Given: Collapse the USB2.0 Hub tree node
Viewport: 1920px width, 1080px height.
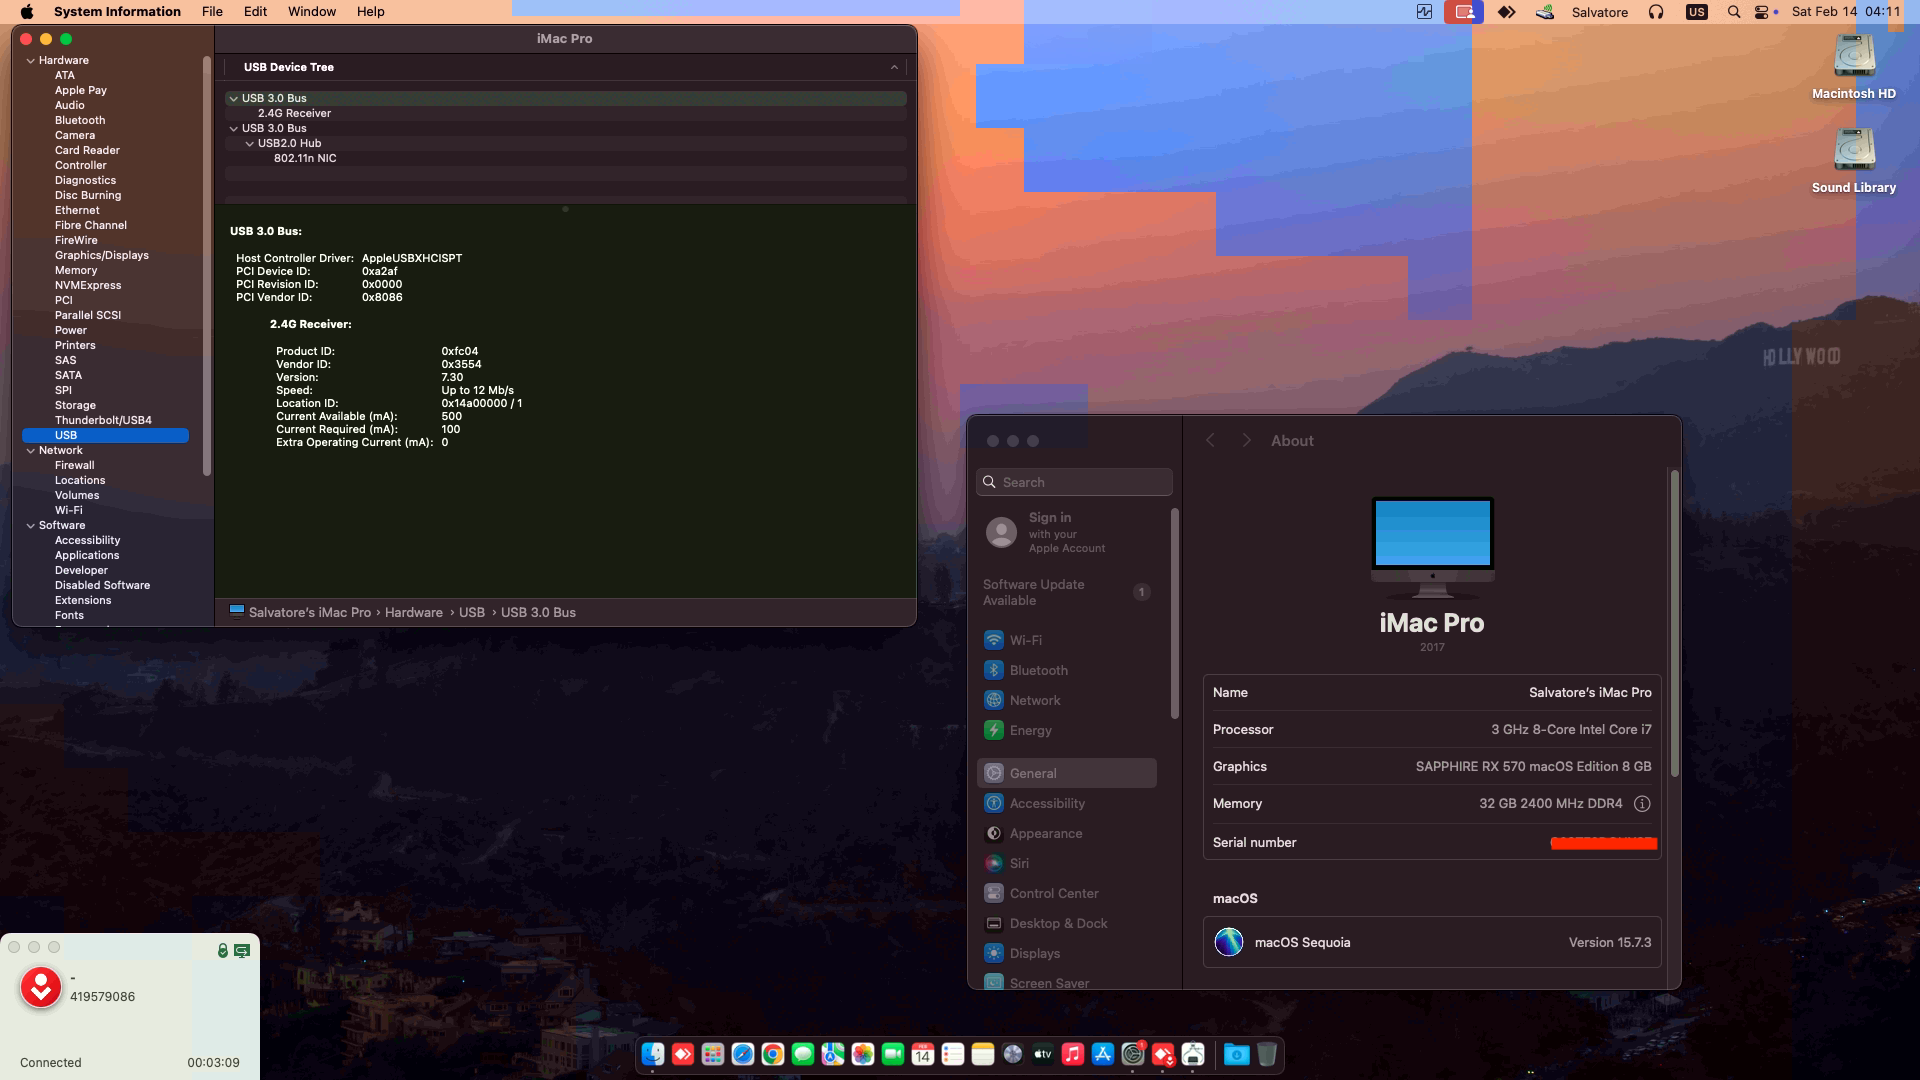Looking at the screenshot, I should pyautogui.click(x=250, y=144).
